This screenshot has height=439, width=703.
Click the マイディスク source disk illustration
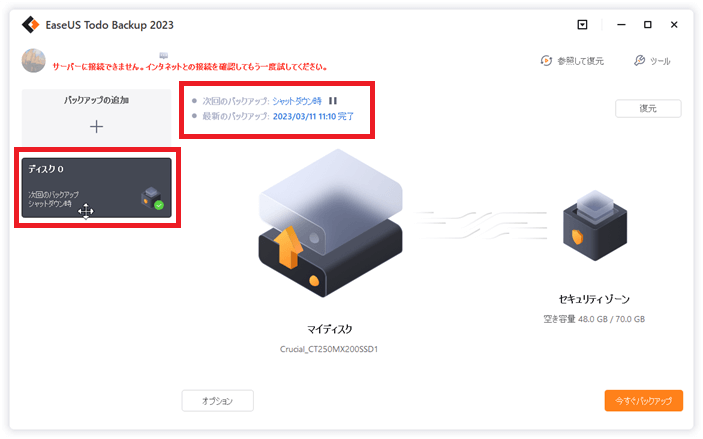330,223
